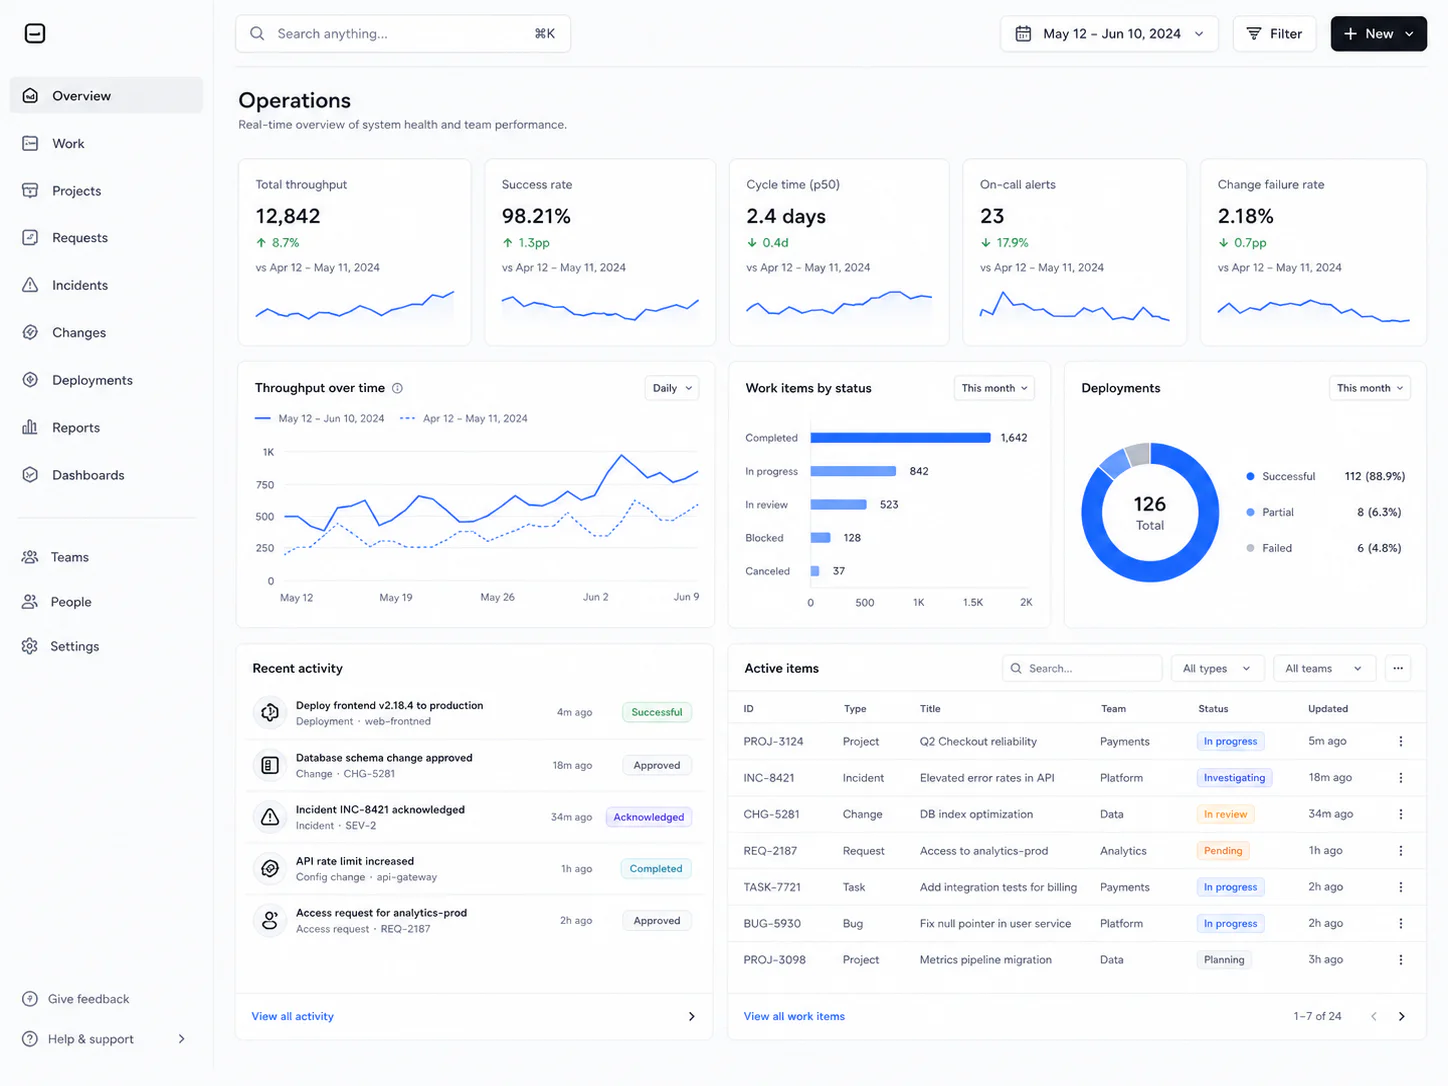Click the Successful status badge in Recent activity
The image size is (1448, 1086).
(x=657, y=713)
